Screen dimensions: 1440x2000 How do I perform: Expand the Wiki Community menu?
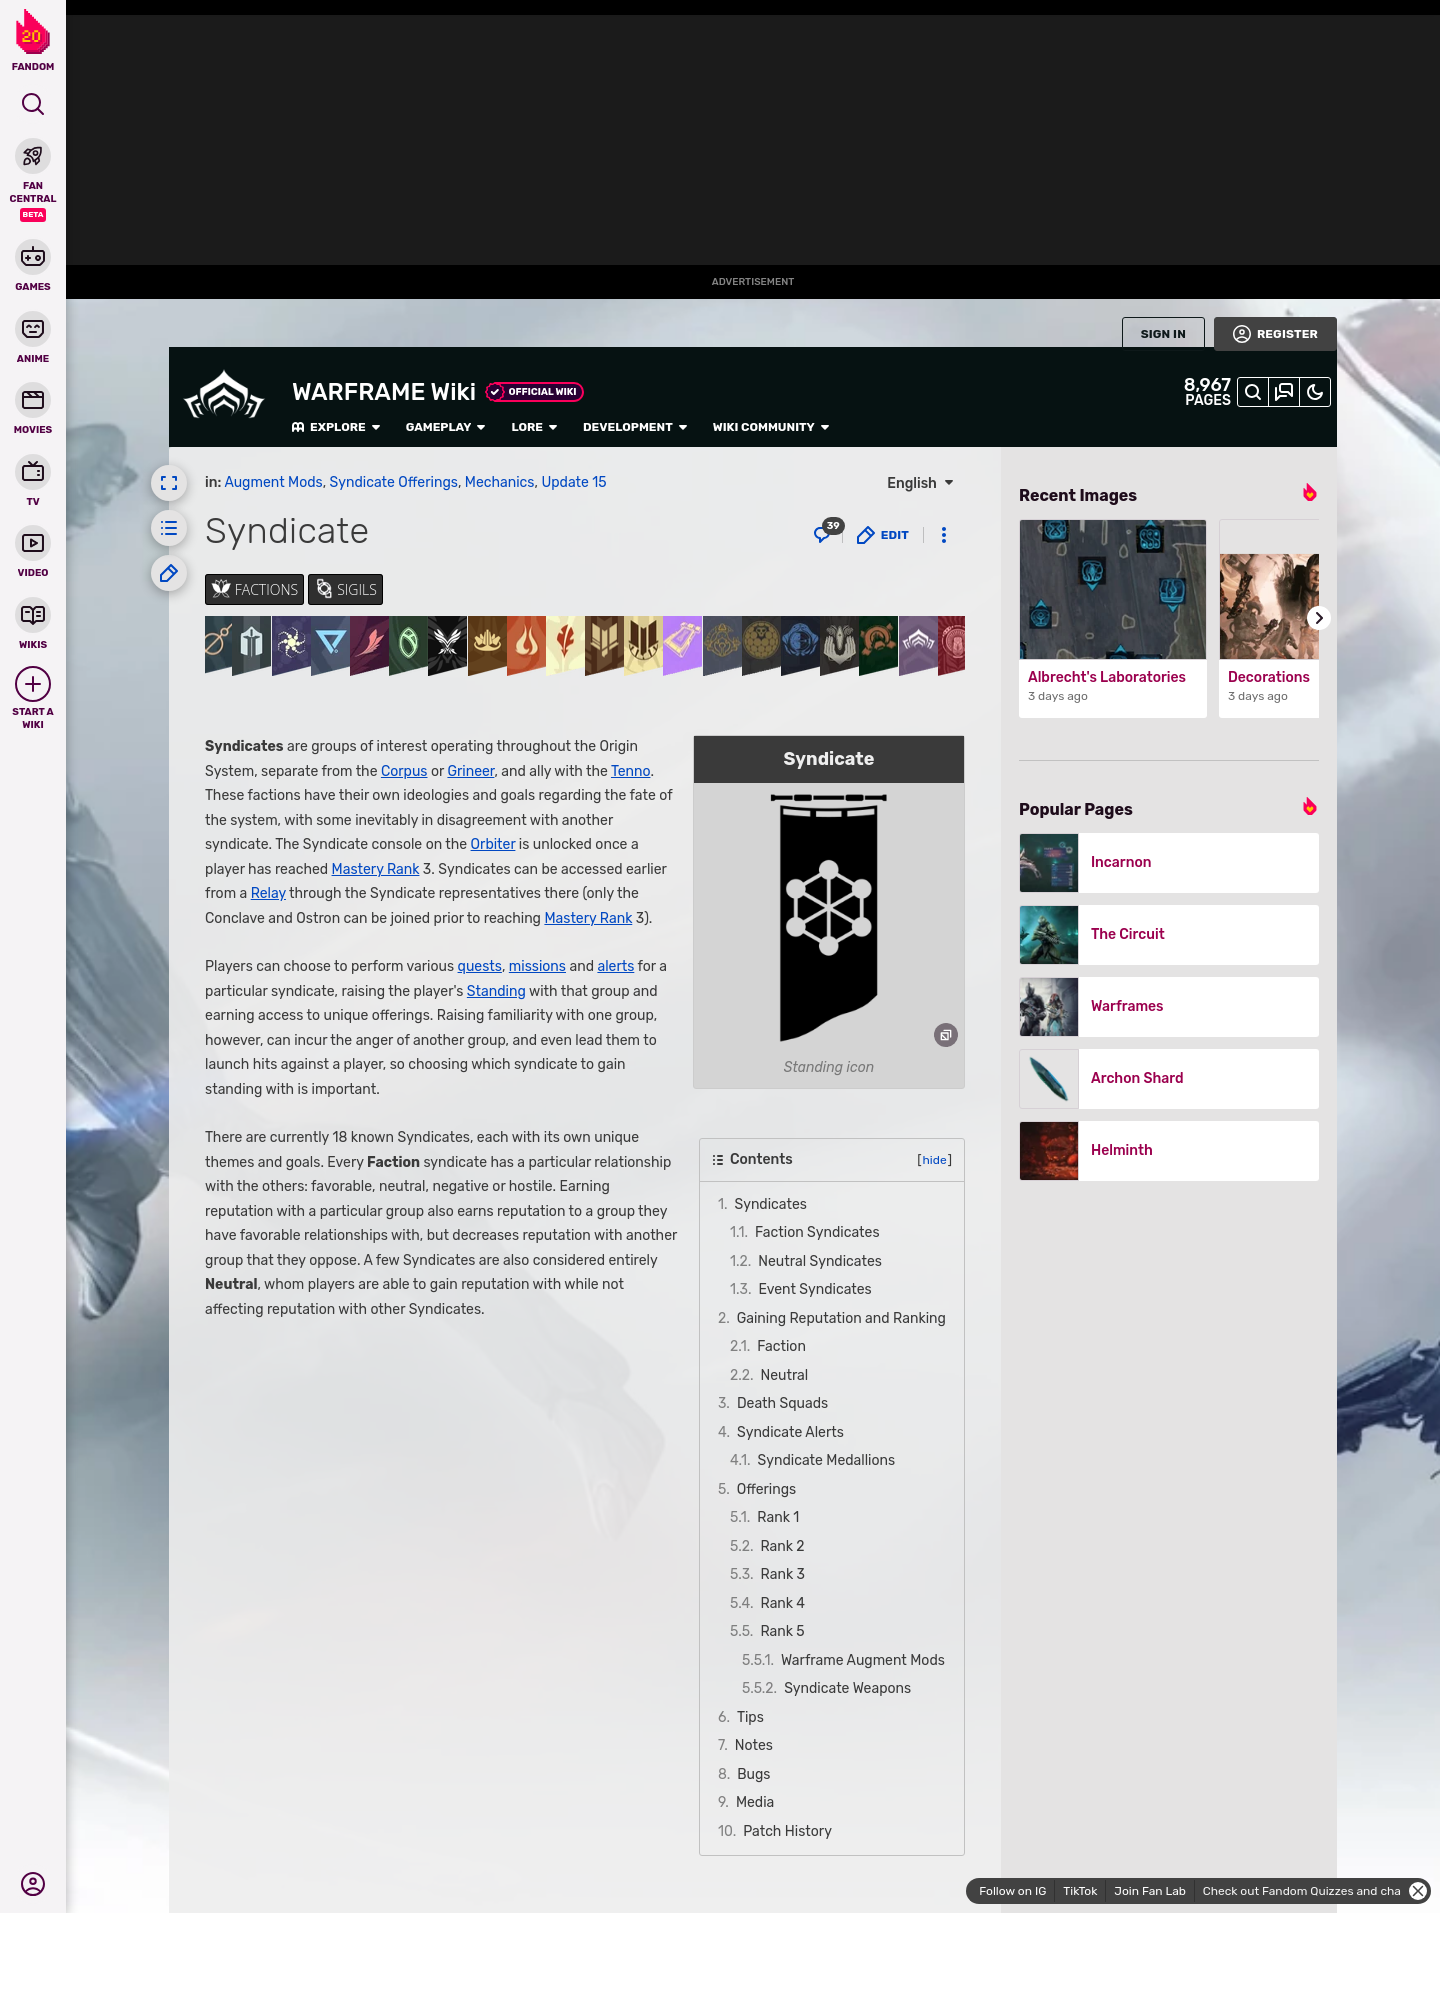[x=771, y=427]
